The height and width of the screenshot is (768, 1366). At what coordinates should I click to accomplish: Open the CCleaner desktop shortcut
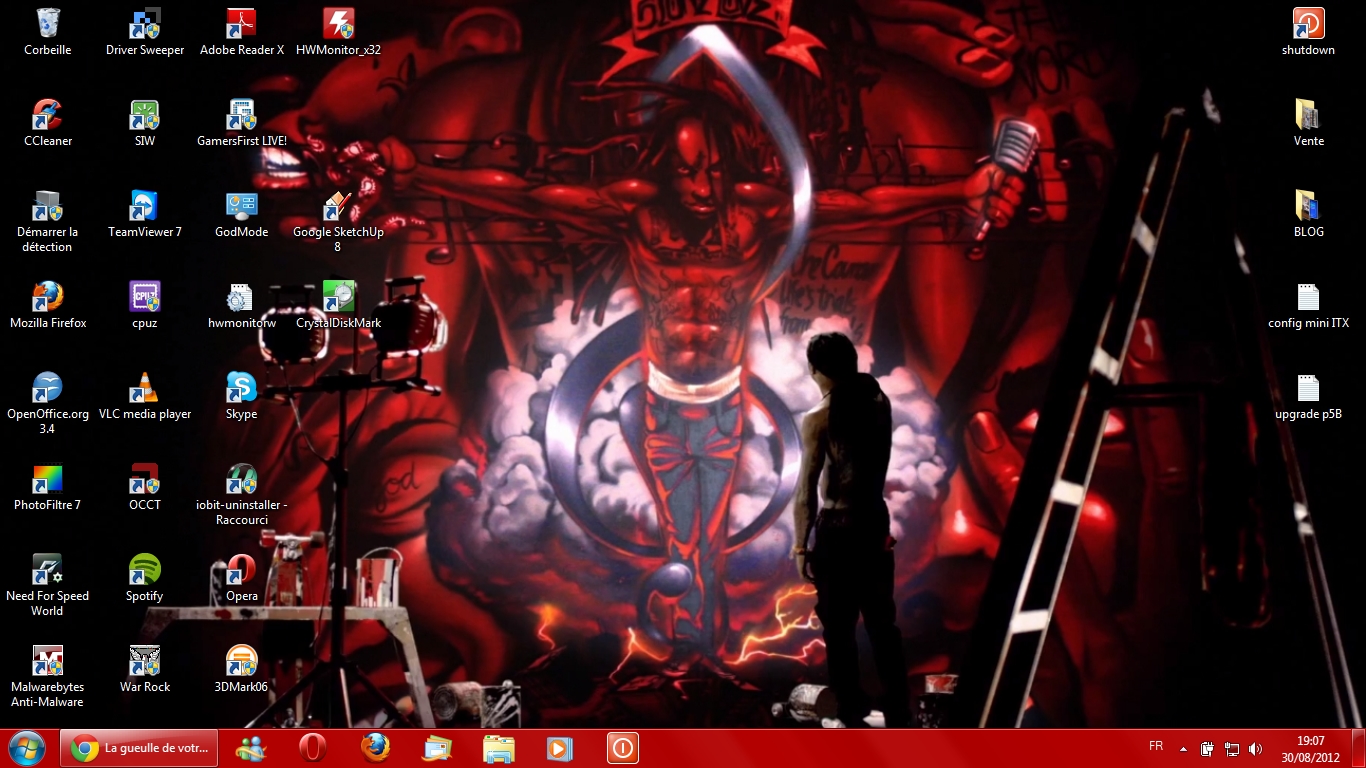coord(48,116)
